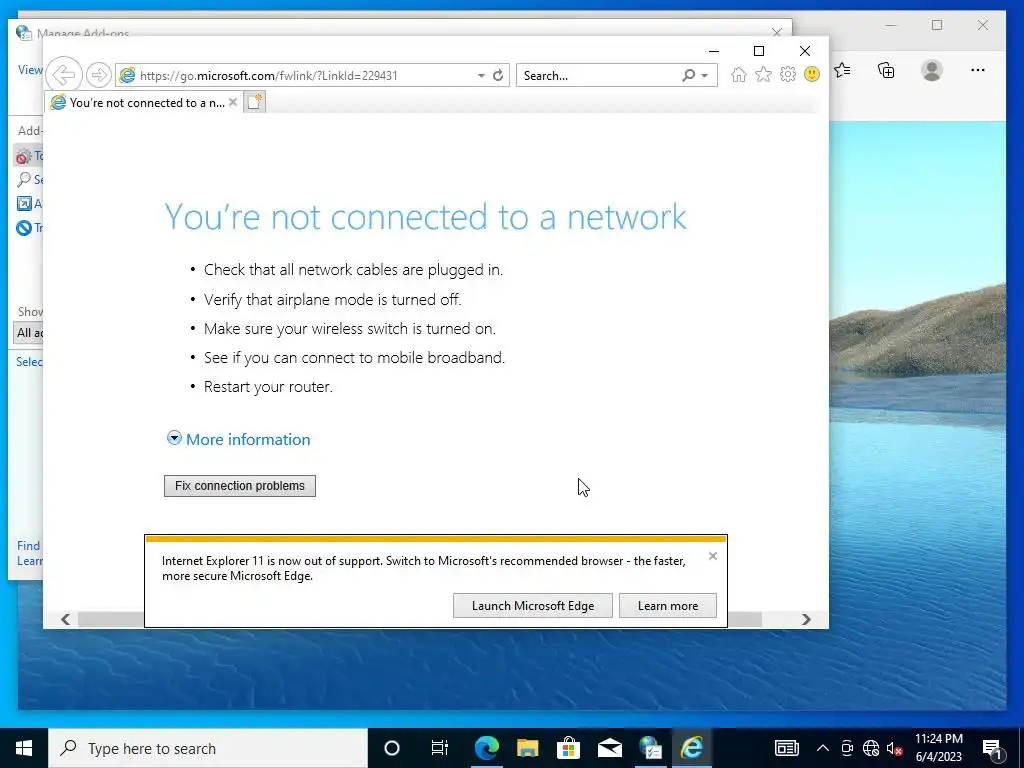Click the horizontal scrollbar right arrow

click(x=806, y=619)
